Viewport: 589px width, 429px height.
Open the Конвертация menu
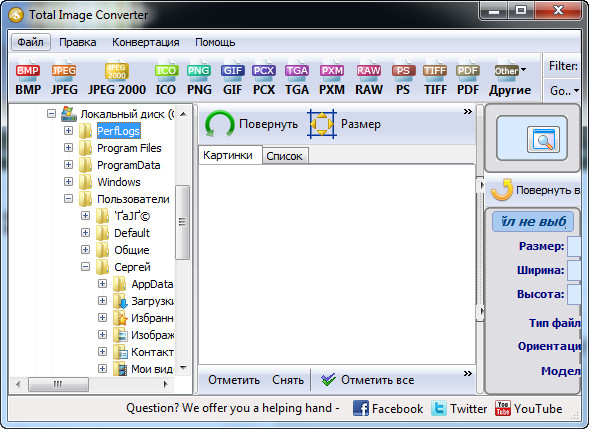click(146, 42)
